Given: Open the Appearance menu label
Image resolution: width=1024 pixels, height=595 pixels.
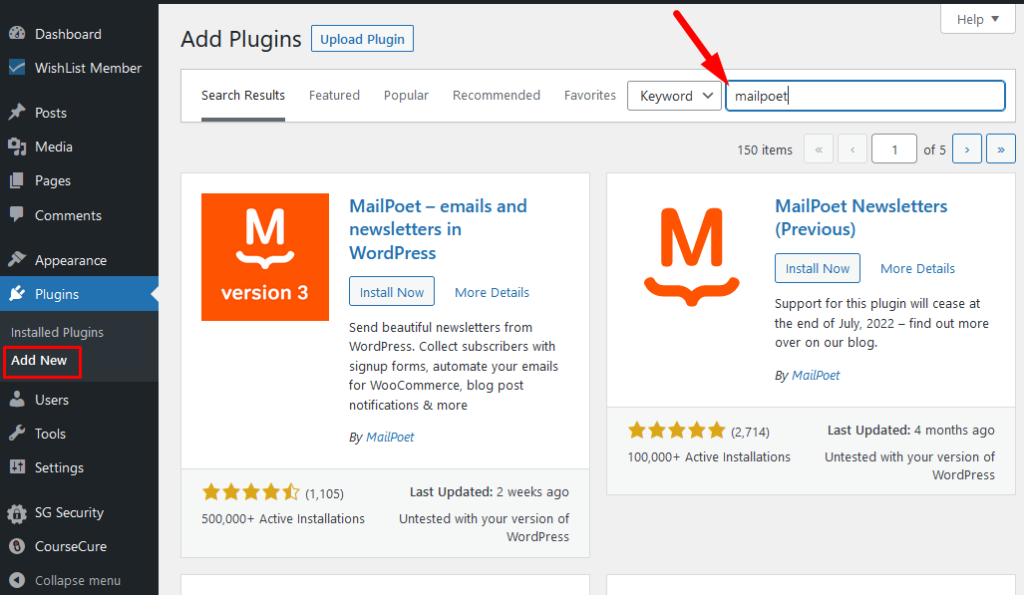Looking at the screenshot, I should 71,260.
